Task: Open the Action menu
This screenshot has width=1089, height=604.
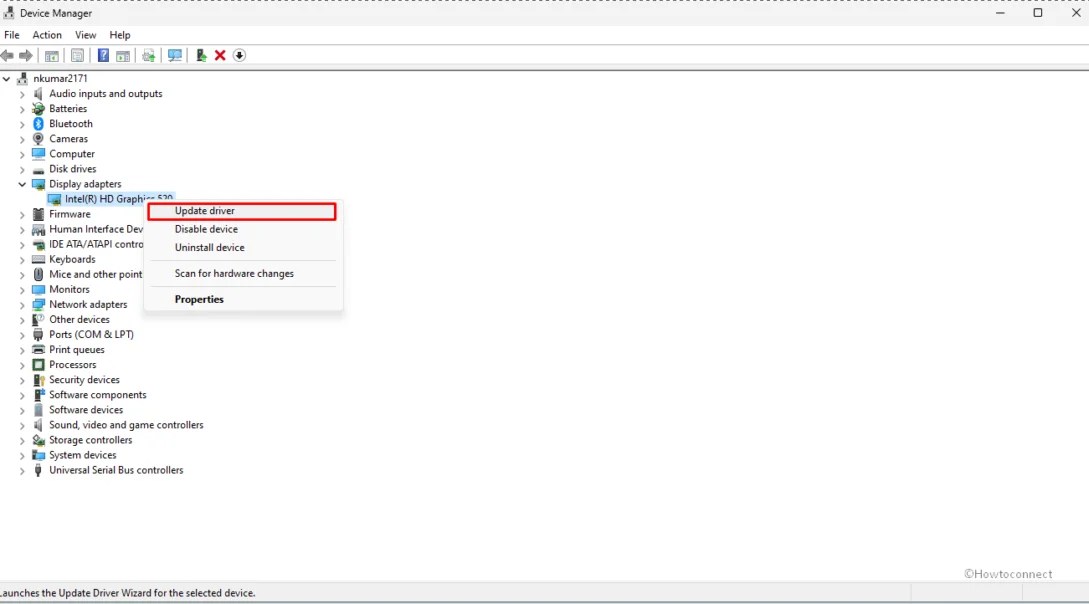Action: [x=46, y=34]
